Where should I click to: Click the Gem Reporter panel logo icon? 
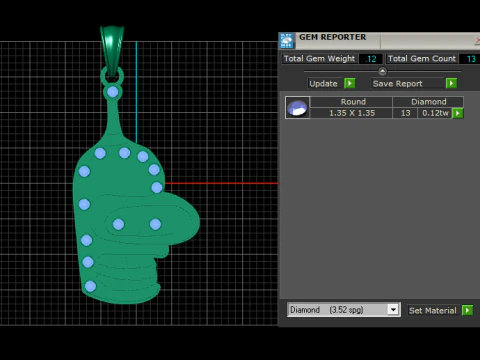[x=286, y=41]
